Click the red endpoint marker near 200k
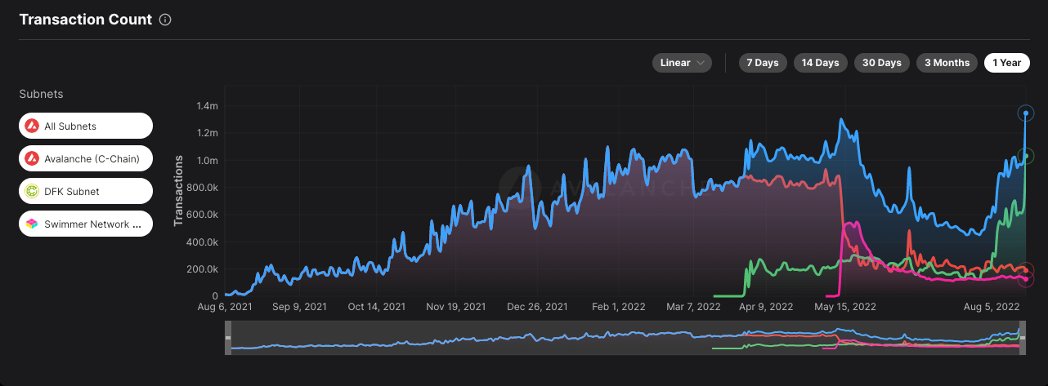This screenshot has height=386, width=1048. pos(1025,269)
